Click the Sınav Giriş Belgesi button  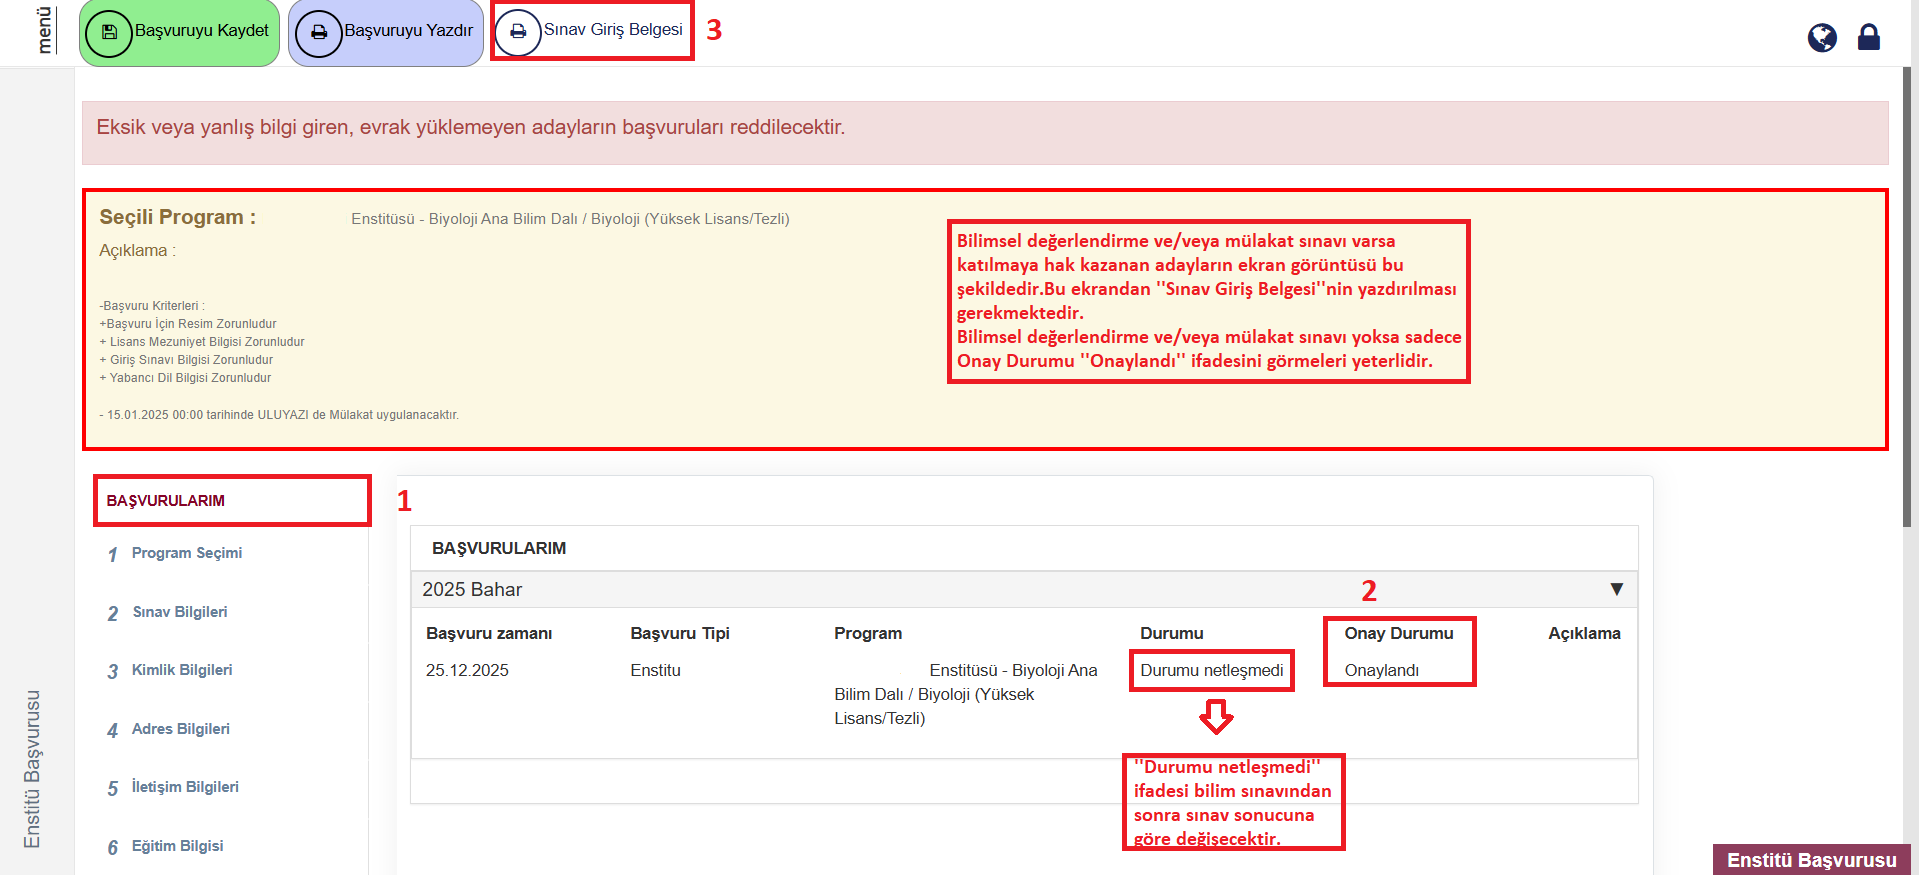tap(612, 30)
